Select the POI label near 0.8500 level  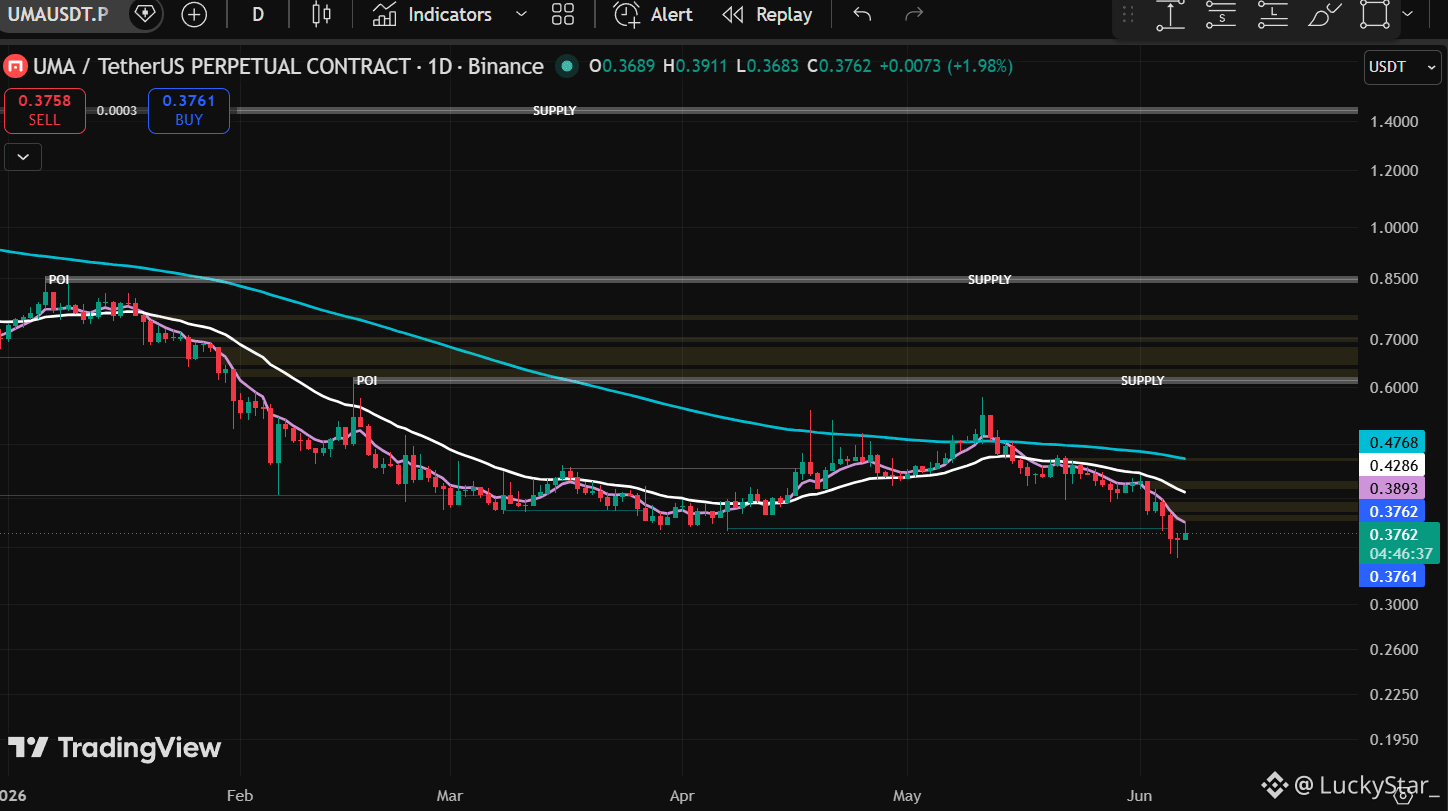59,280
